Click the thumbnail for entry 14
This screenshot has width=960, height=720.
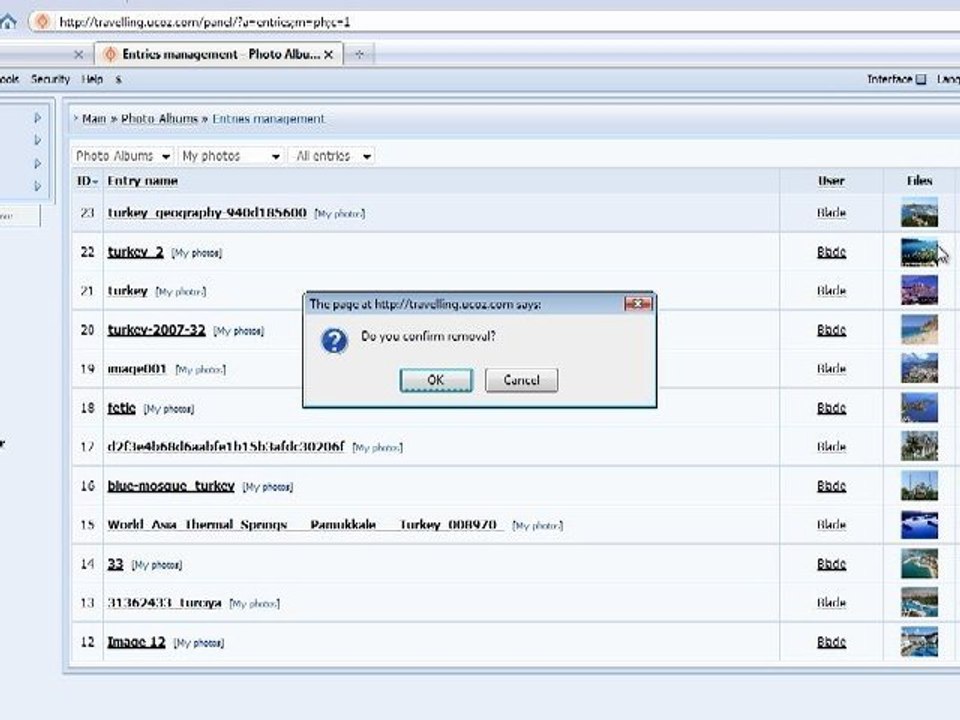coord(919,564)
